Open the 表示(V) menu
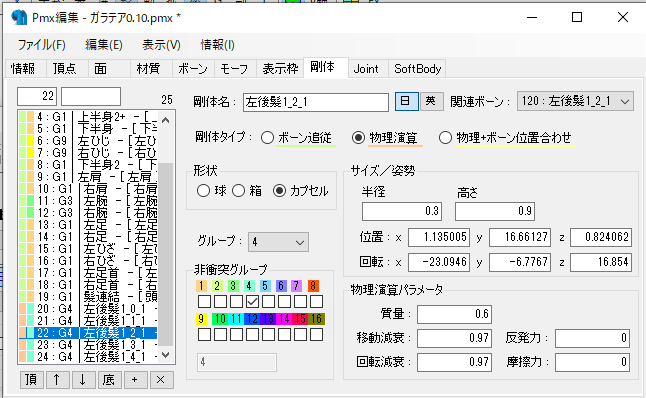 [x=161, y=44]
